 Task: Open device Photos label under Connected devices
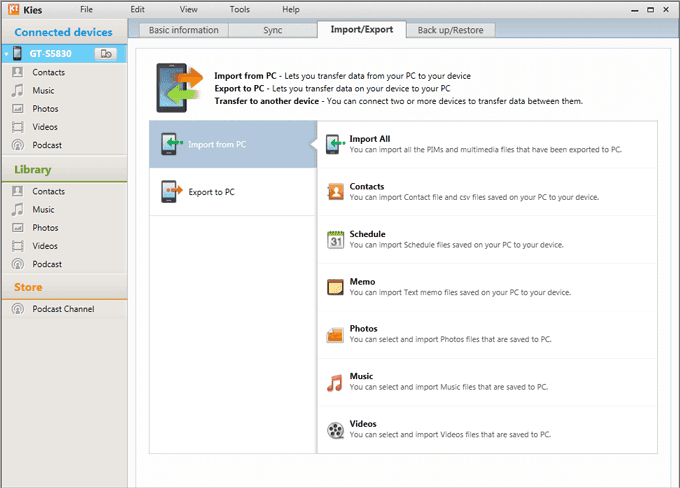click(x=45, y=109)
